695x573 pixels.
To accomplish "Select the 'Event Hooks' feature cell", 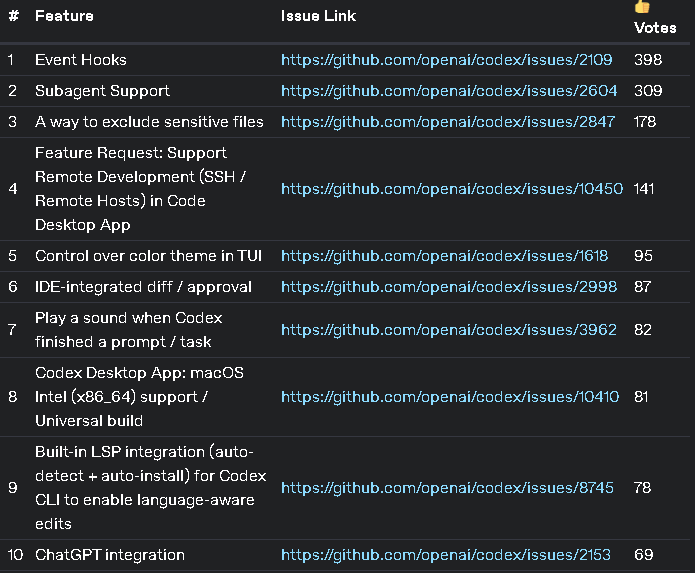I will pyautogui.click(x=81, y=60).
